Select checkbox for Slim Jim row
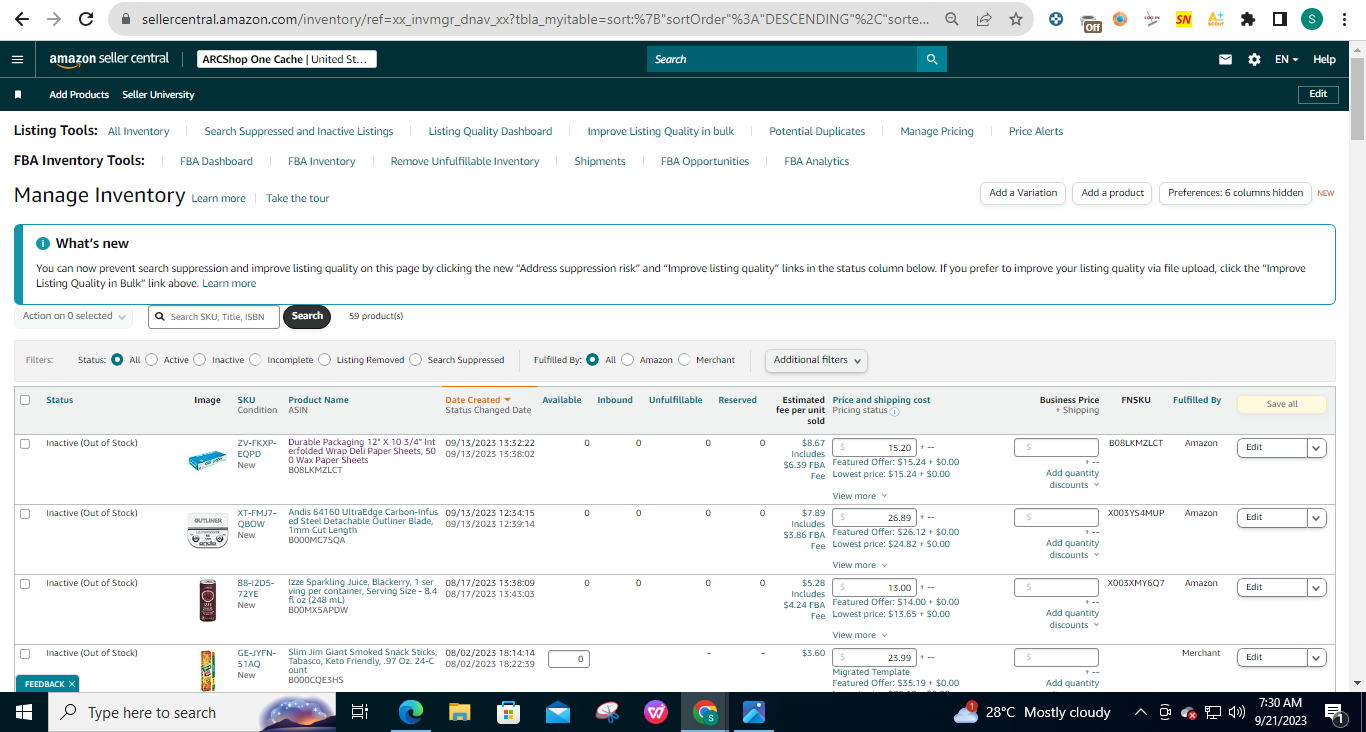 point(25,653)
